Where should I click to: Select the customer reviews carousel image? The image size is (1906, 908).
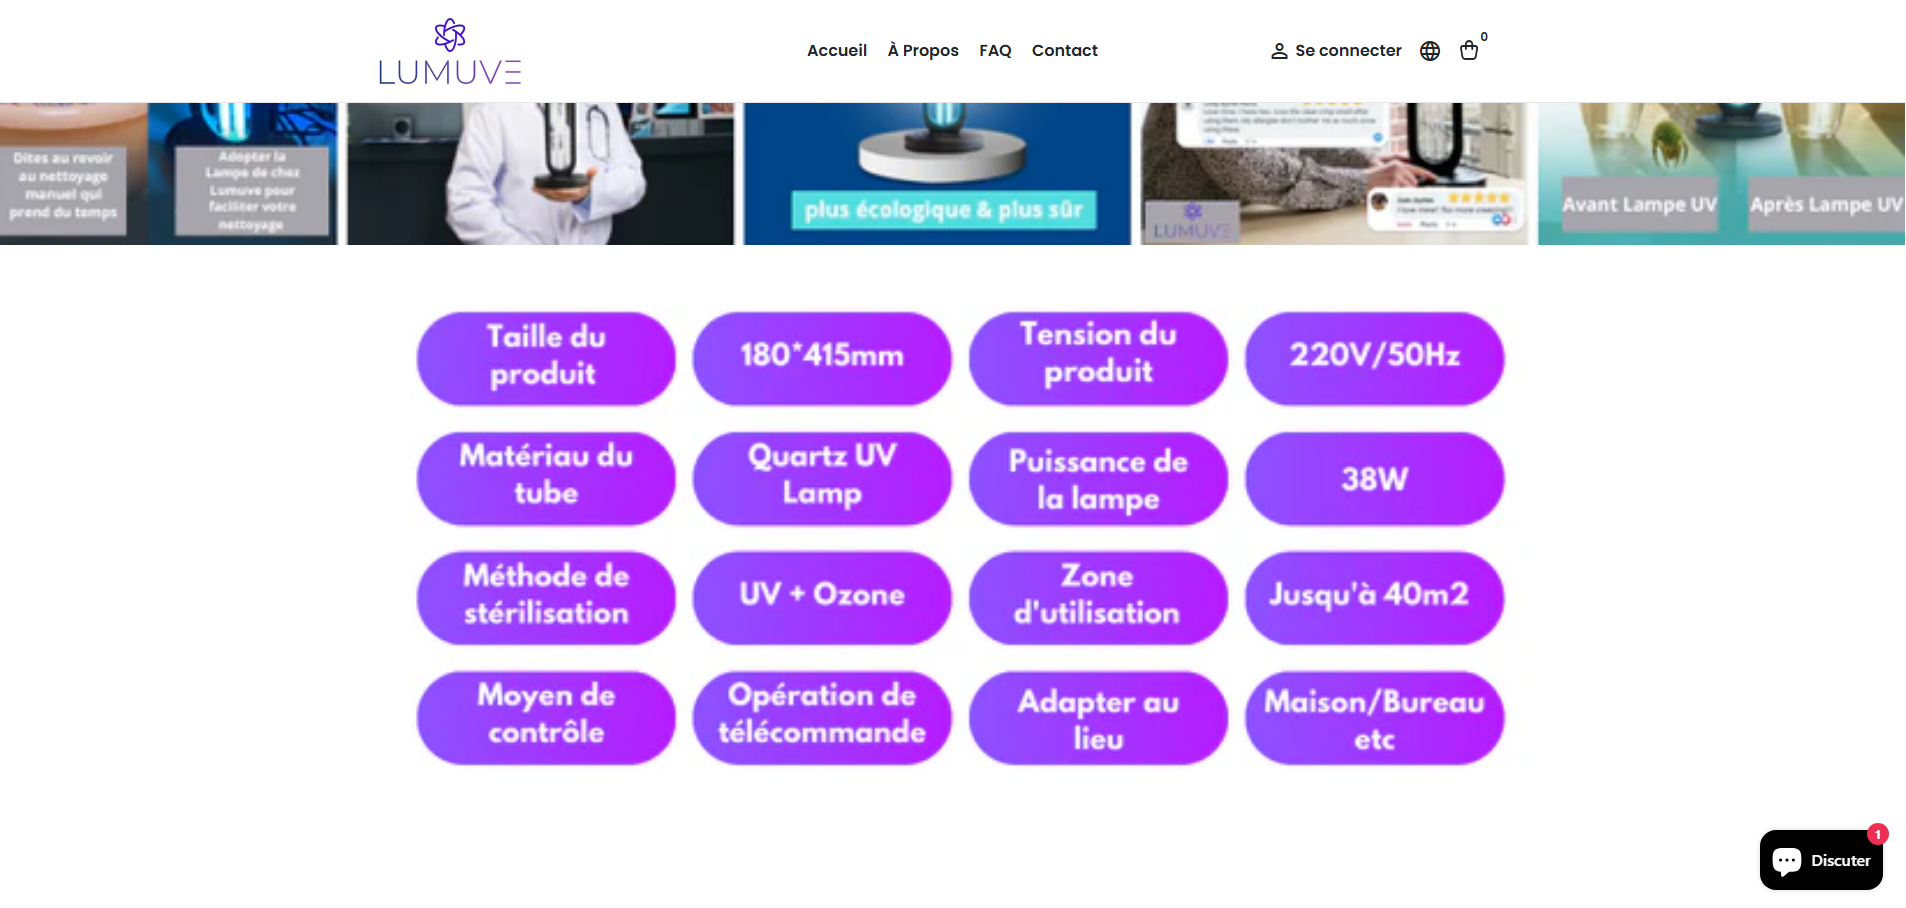click(x=1334, y=174)
